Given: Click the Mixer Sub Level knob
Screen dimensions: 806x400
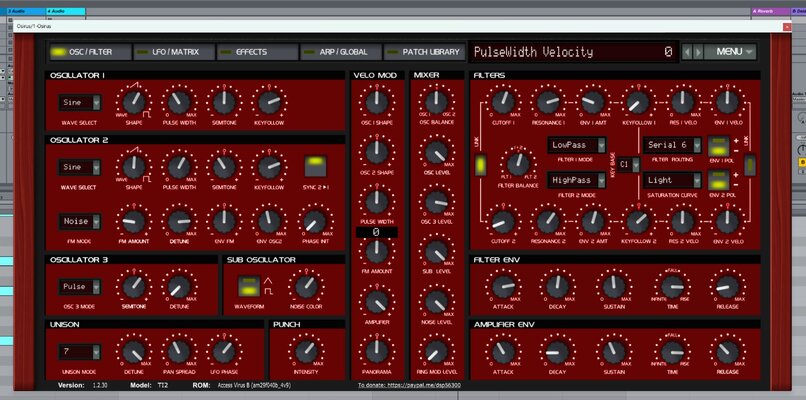Looking at the screenshot, I should 436,251.
